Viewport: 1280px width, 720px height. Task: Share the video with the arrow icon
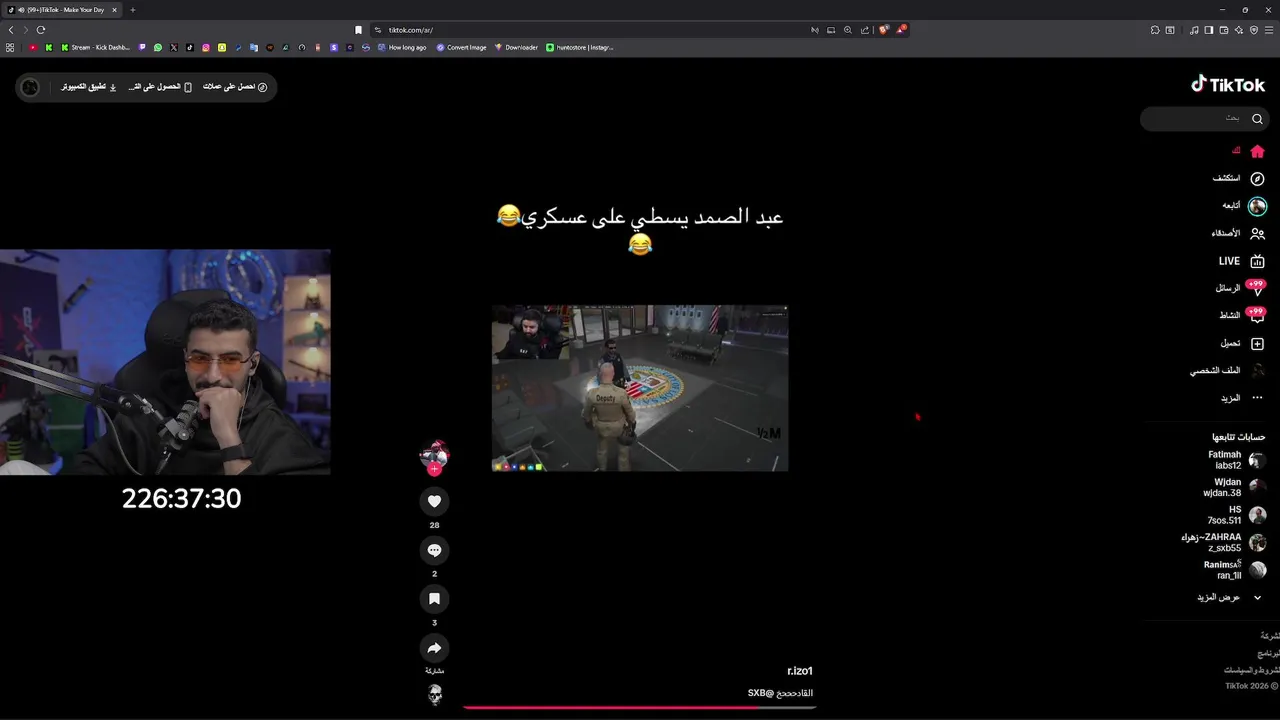pyautogui.click(x=434, y=647)
